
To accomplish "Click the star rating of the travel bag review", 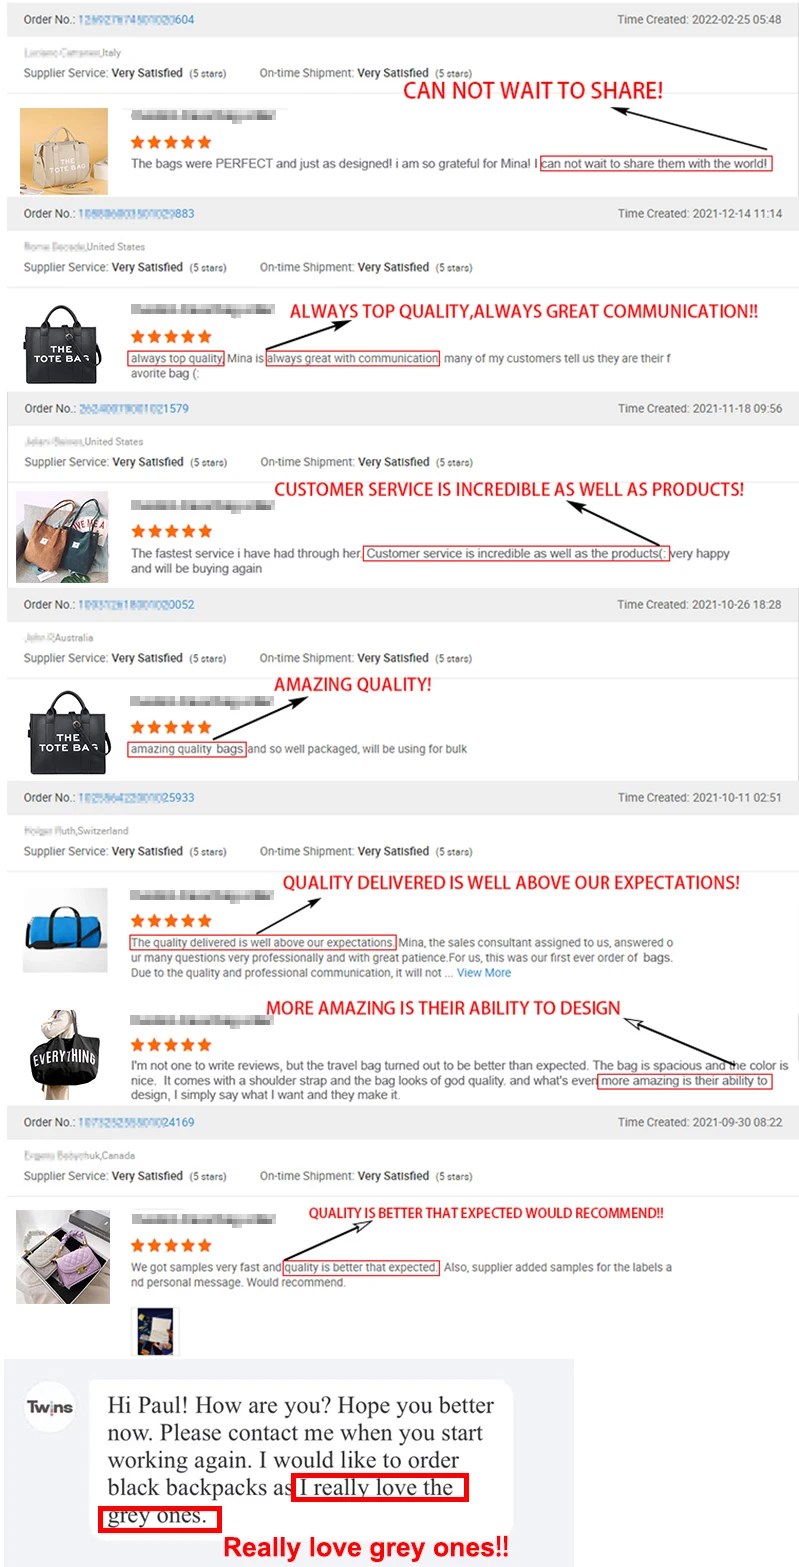I will coord(171,1045).
